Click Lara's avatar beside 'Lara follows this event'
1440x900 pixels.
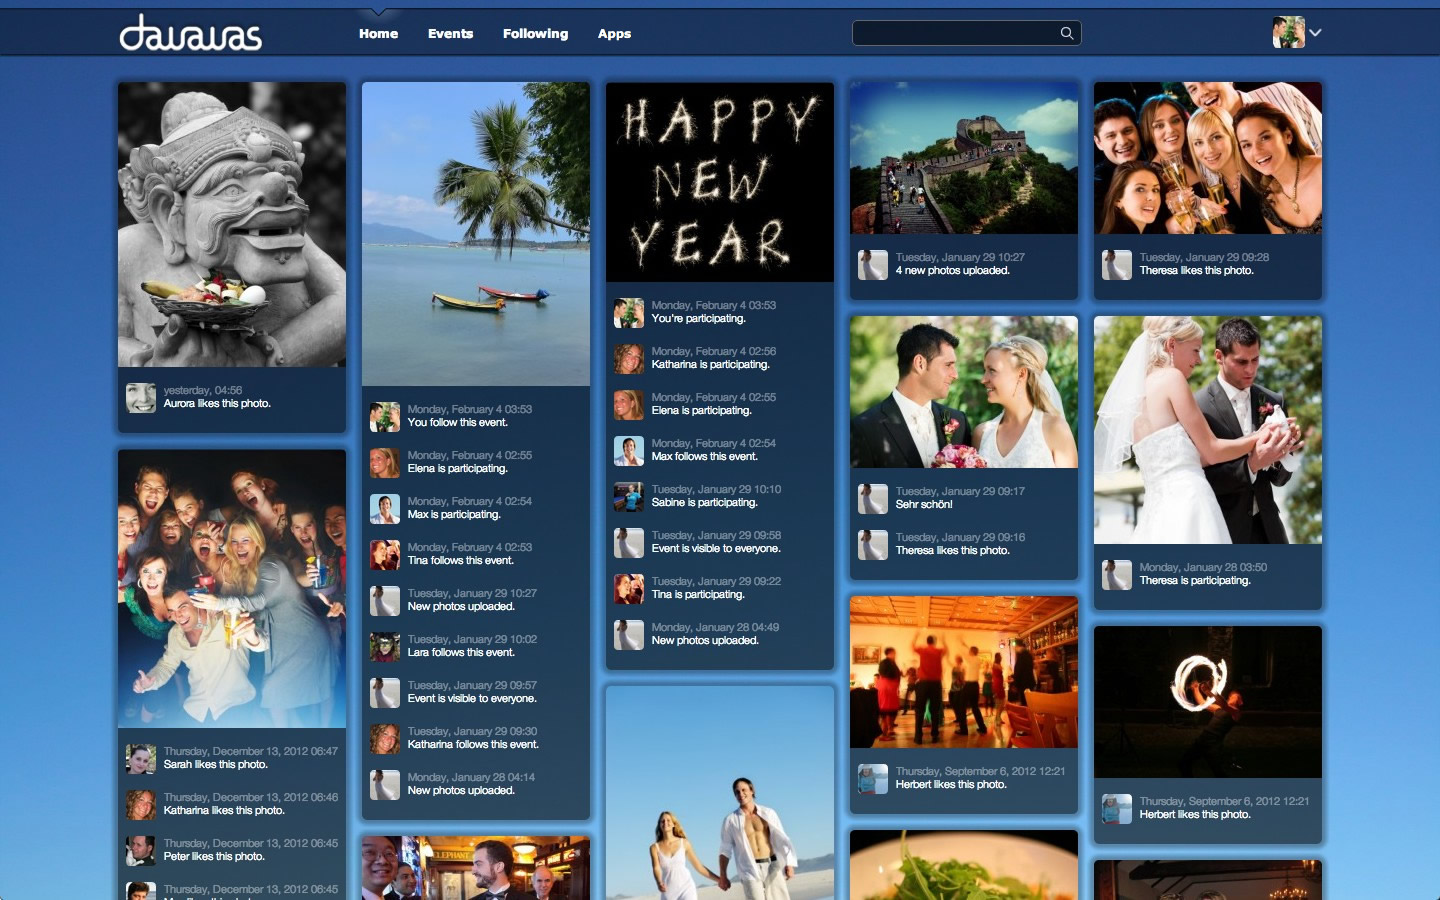[385, 647]
